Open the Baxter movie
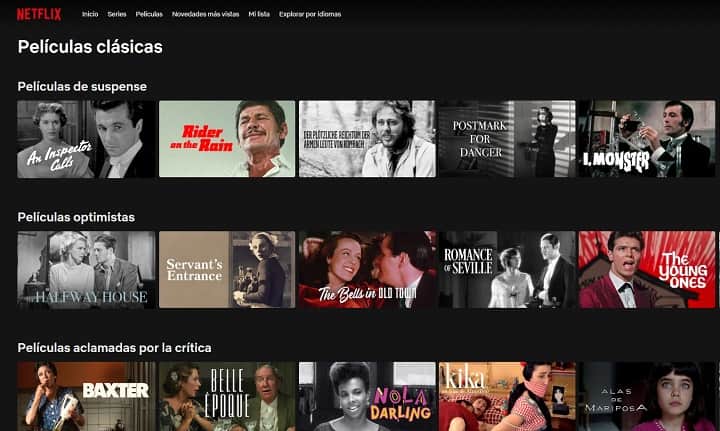 pos(86,397)
